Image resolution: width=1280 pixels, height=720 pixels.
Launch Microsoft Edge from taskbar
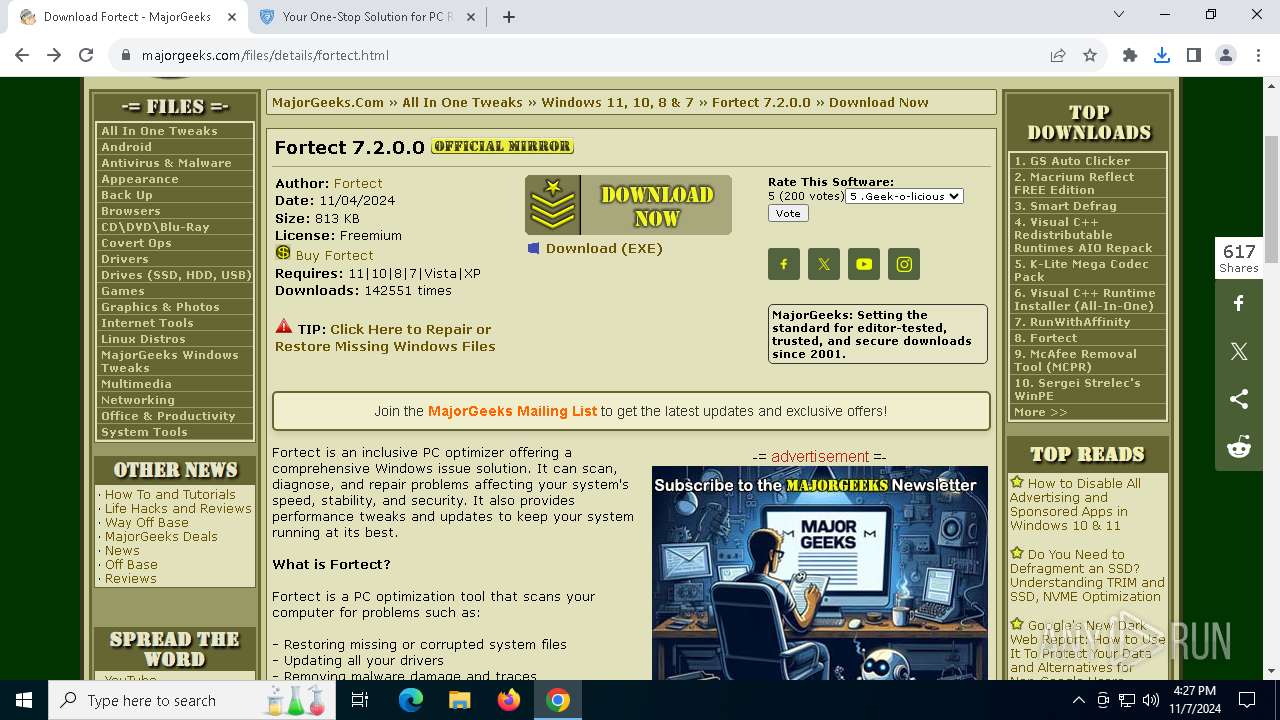410,700
